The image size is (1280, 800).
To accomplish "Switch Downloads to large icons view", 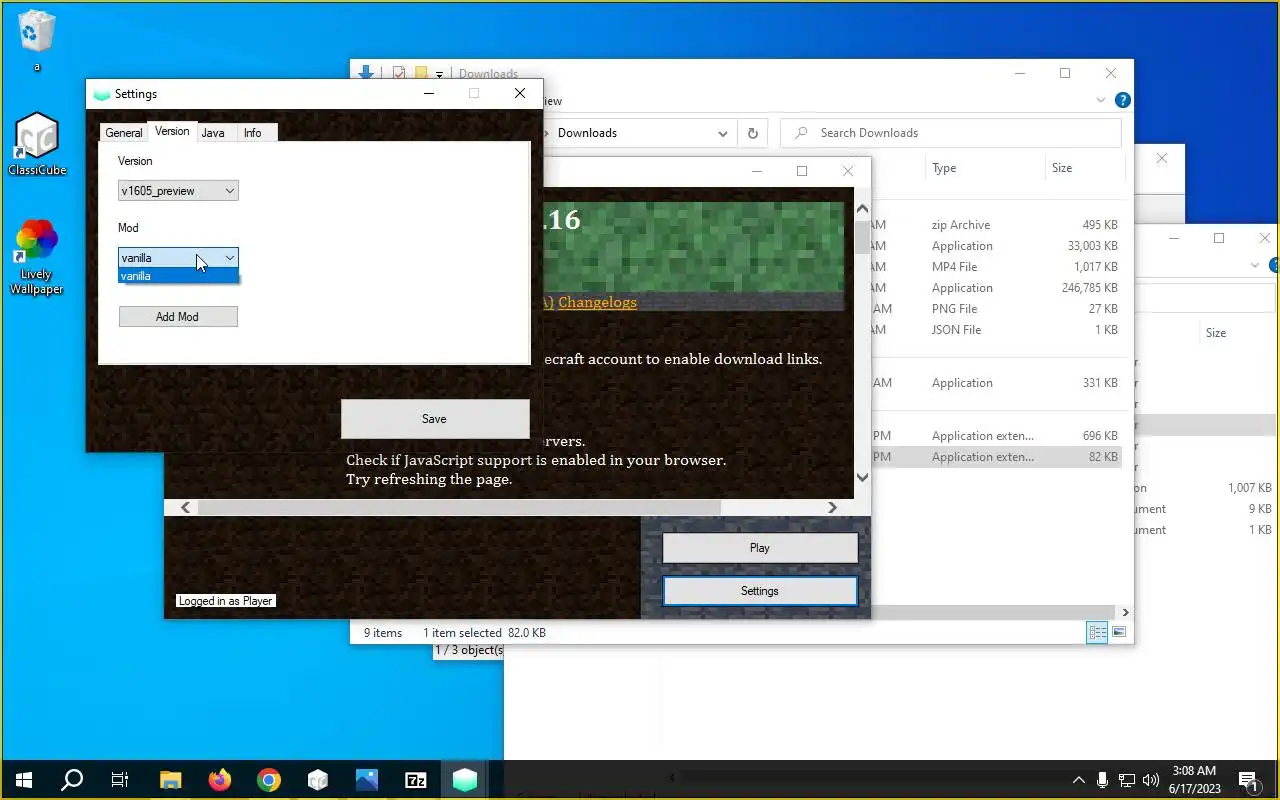I will (x=1119, y=632).
